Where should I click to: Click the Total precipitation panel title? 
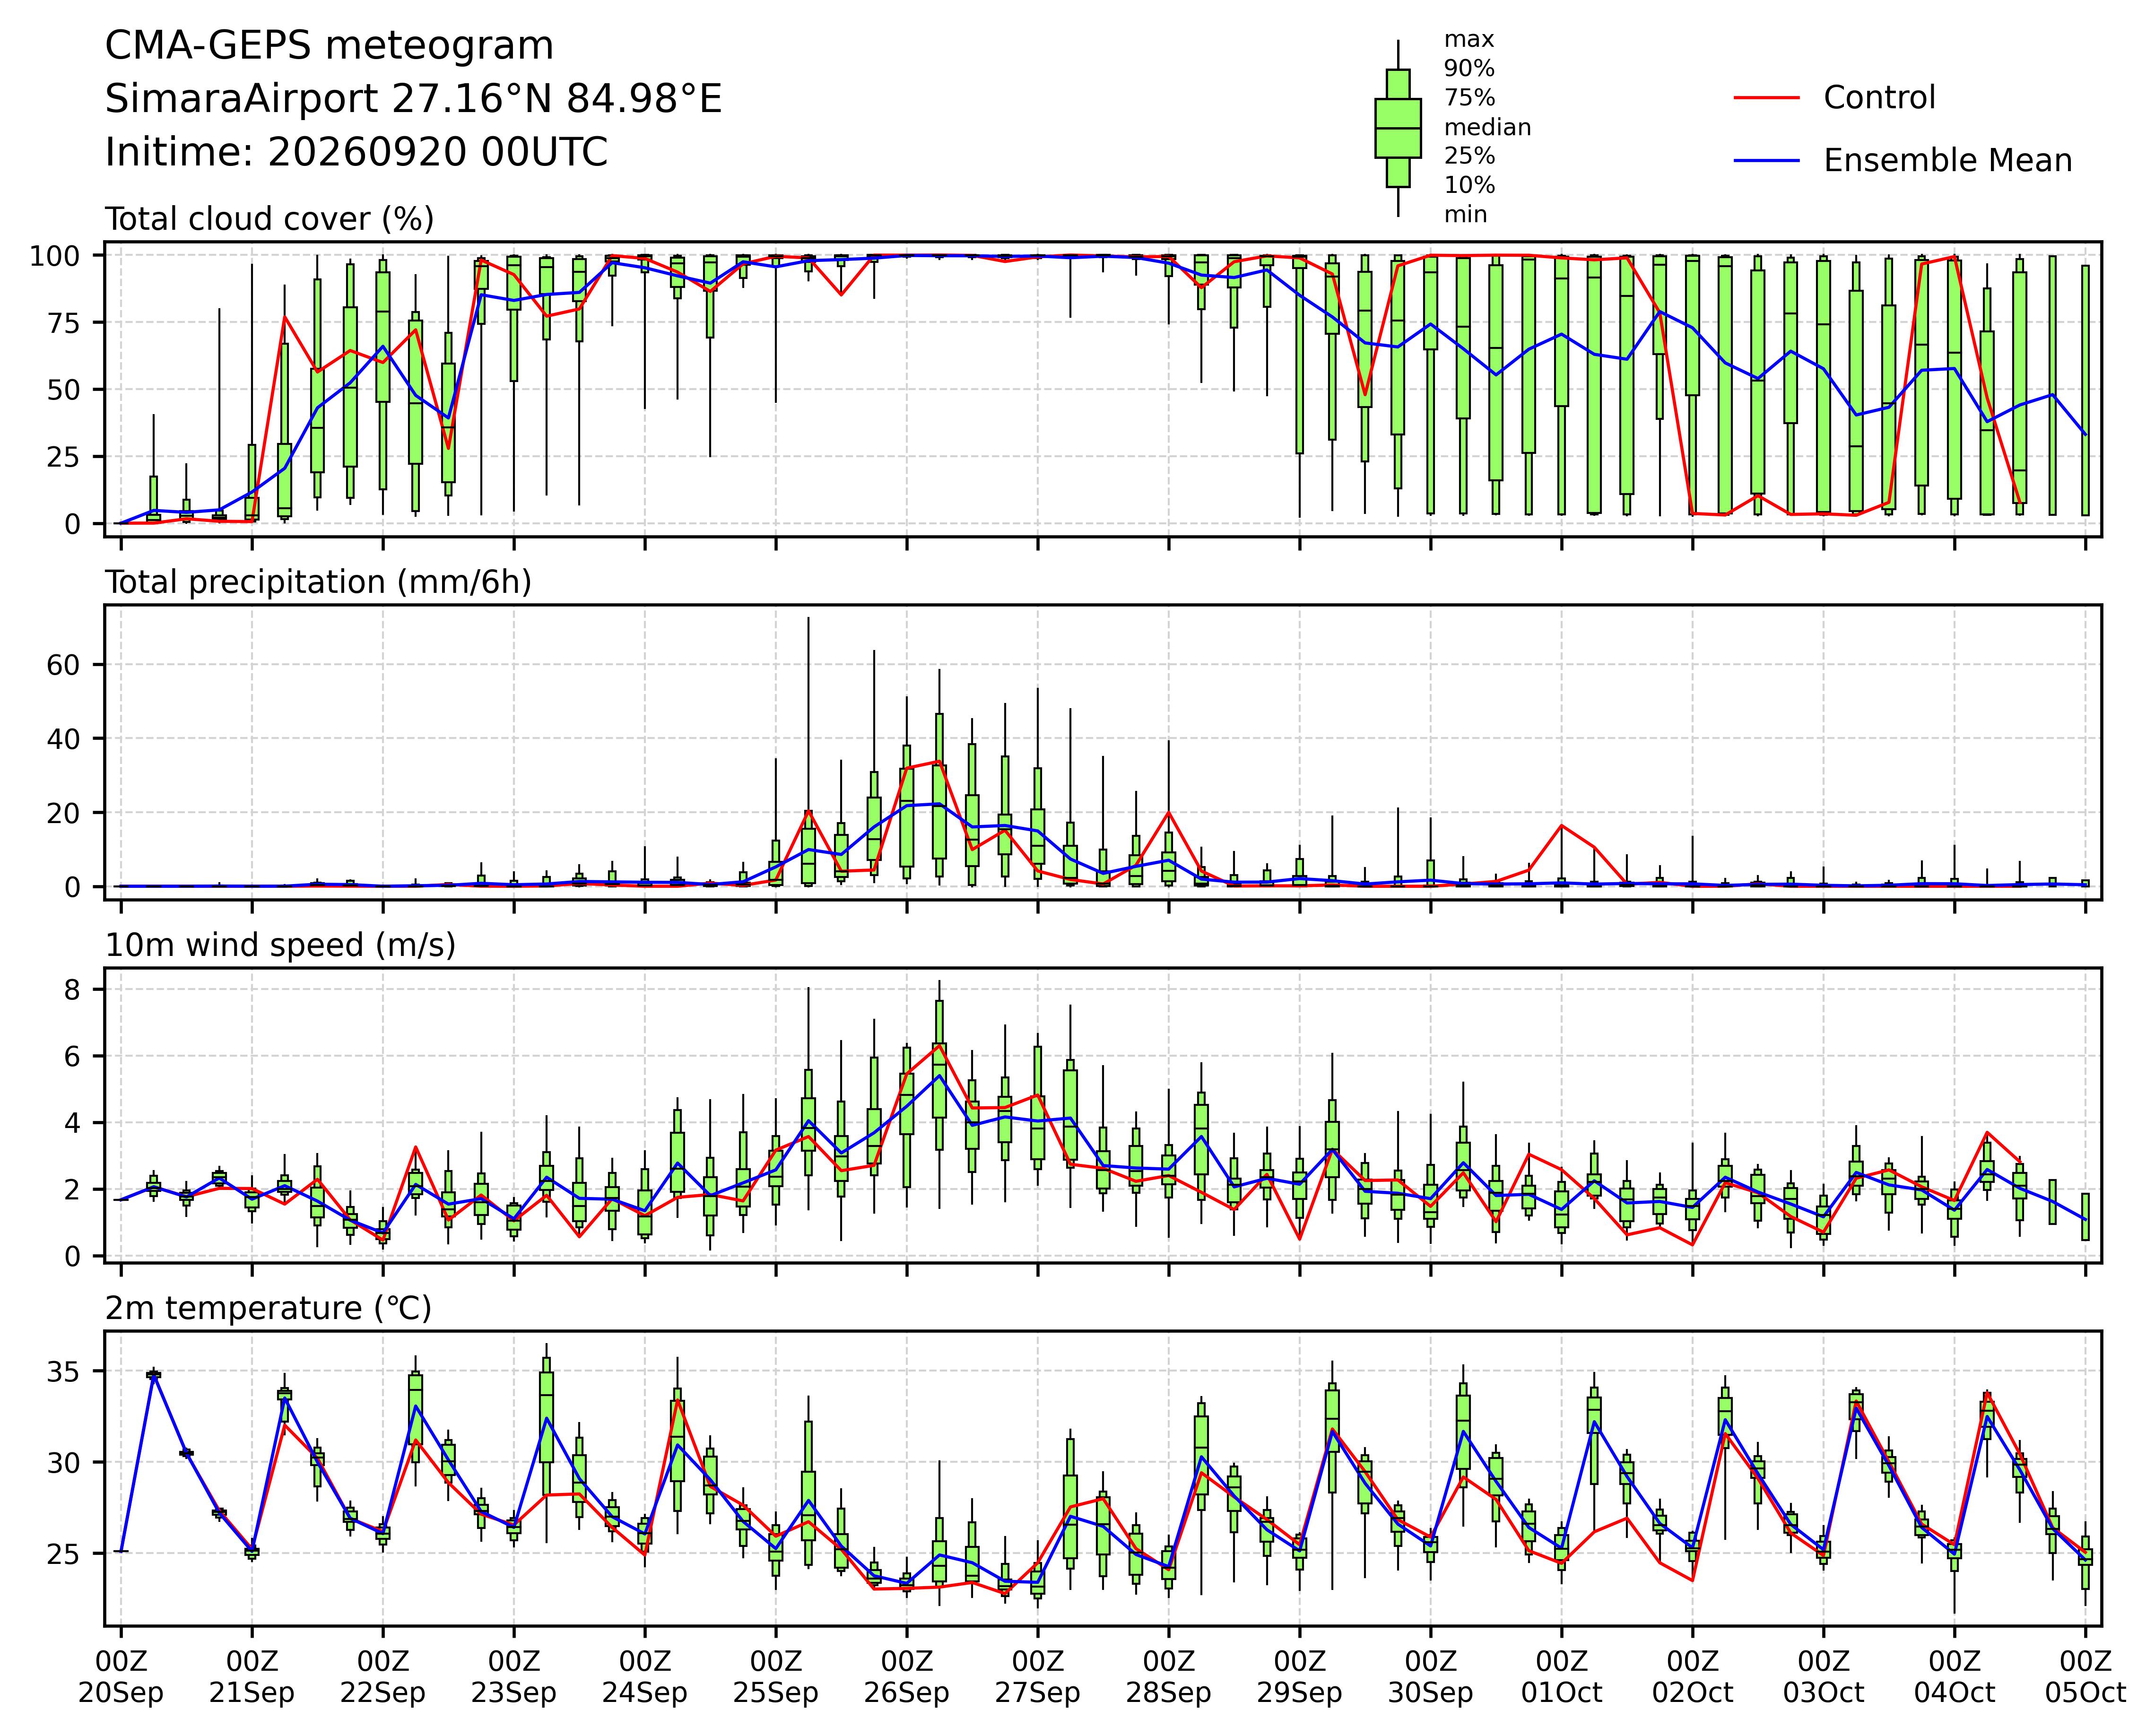pos(318,582)
